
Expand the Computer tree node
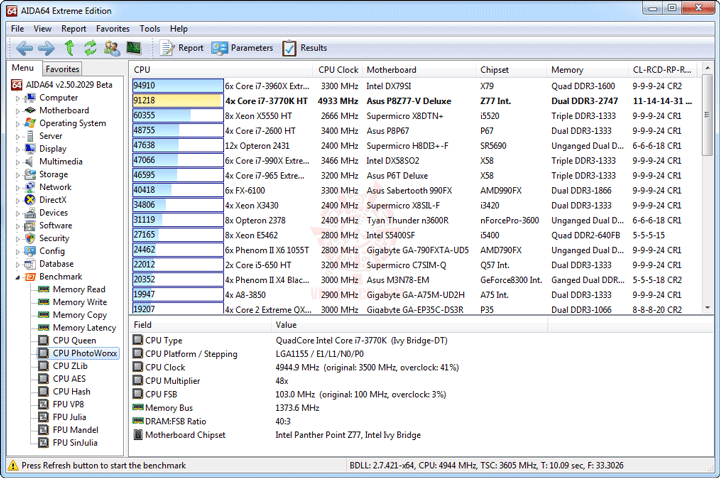tap(18, 98)
